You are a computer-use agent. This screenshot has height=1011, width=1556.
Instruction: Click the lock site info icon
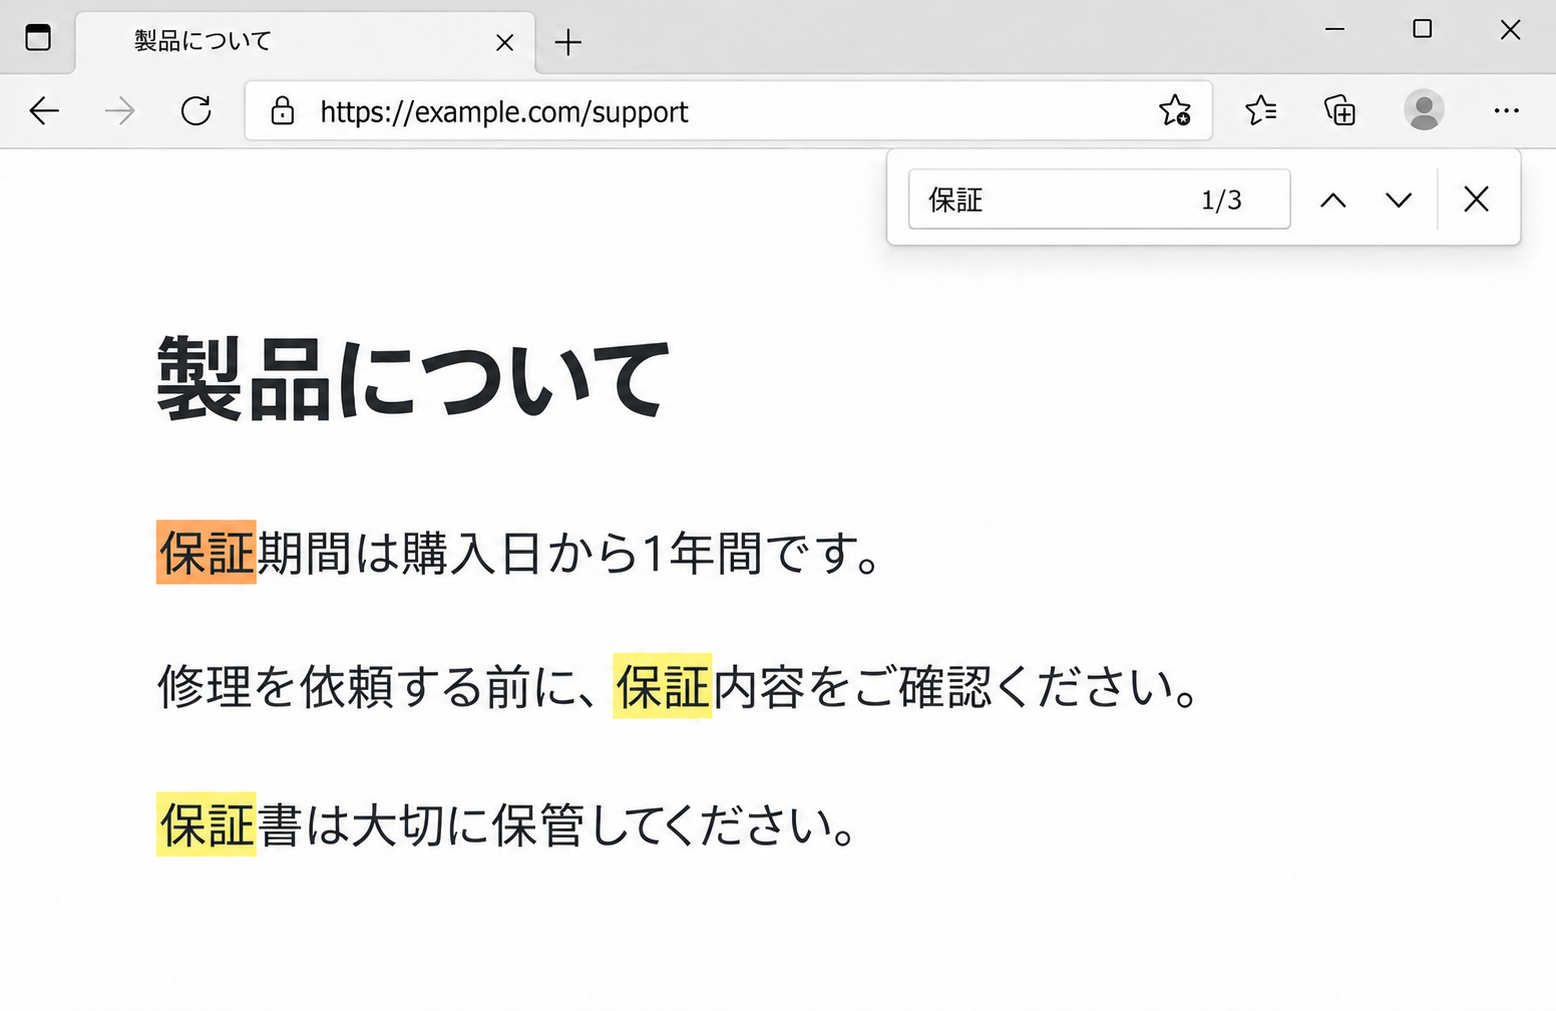[x=283, y=110]
